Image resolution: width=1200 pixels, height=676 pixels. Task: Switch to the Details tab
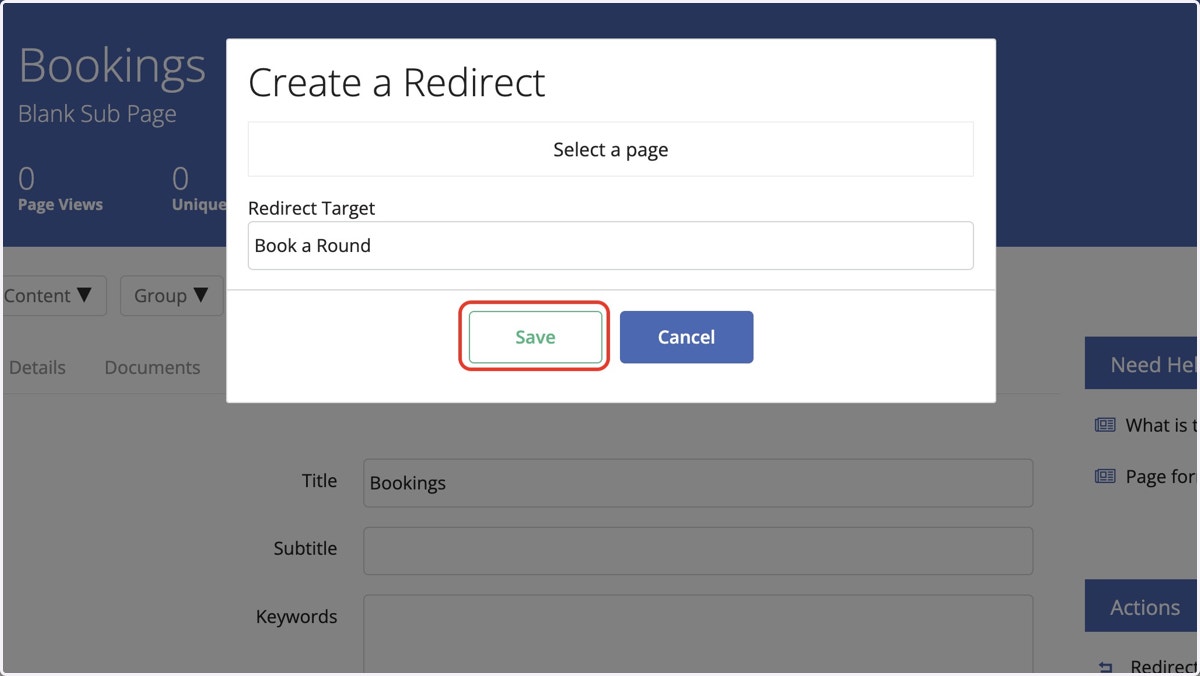point(37,367)
